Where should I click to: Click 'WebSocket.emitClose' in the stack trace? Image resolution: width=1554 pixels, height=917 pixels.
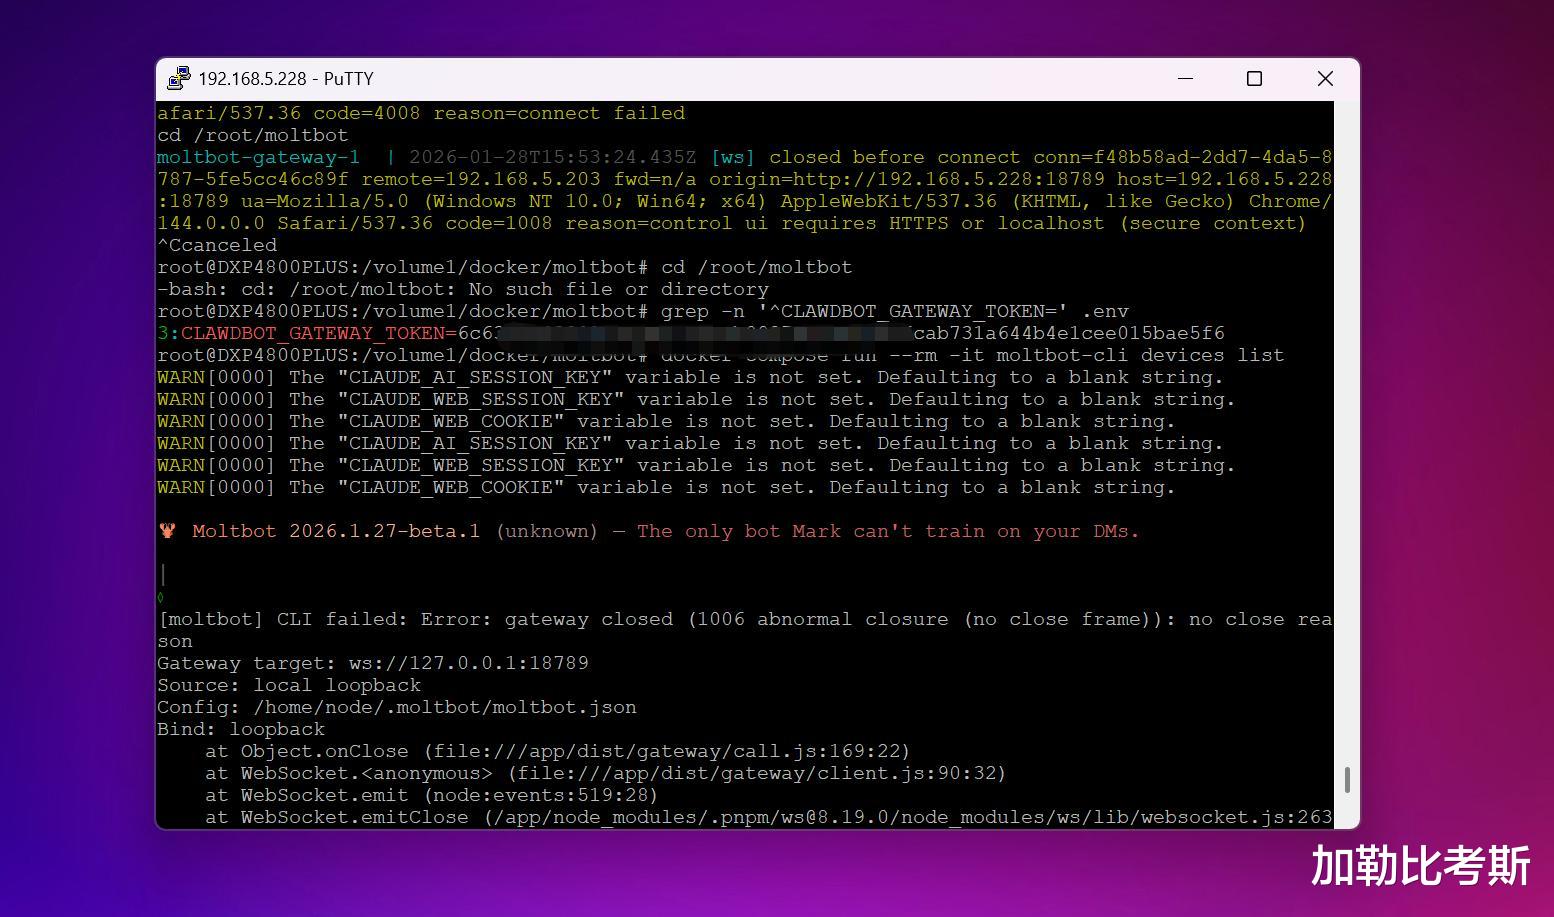(355, 817)
